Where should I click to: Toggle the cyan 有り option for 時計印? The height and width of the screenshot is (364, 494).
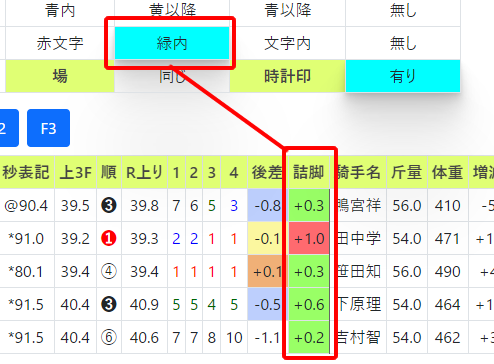pos(403,76)
